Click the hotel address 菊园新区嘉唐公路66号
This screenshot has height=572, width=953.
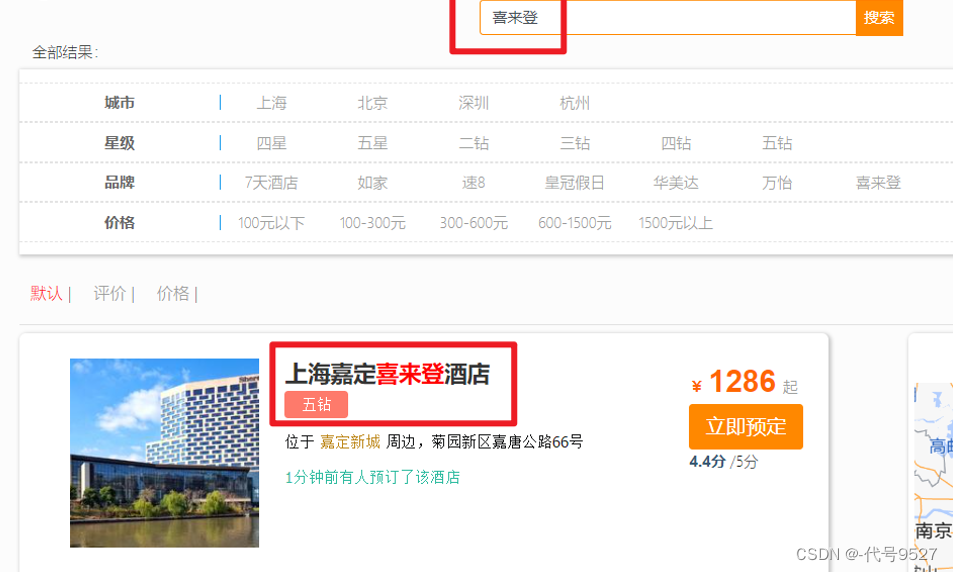pyautogui.click(x=507, y=442)
